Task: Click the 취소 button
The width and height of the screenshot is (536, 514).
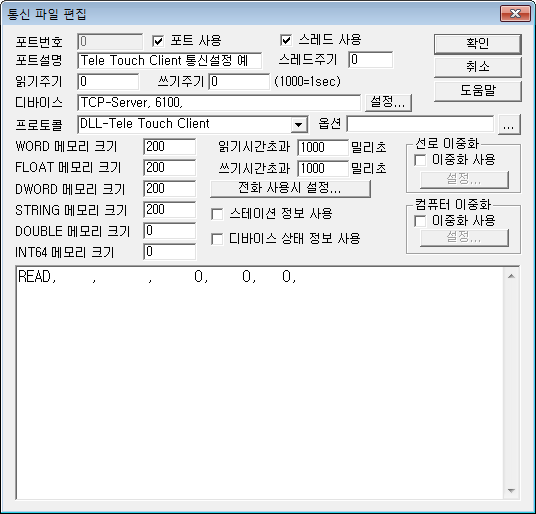Action: point(478,67)
